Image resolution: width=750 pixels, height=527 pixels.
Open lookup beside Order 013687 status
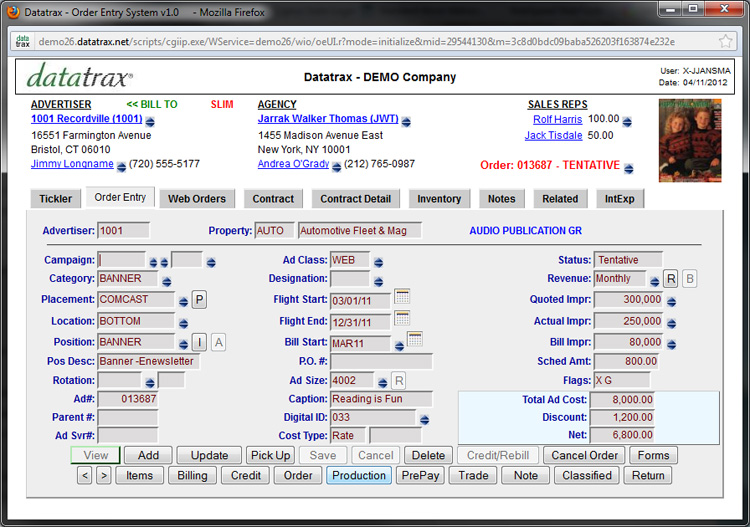(x=629, y=168)
